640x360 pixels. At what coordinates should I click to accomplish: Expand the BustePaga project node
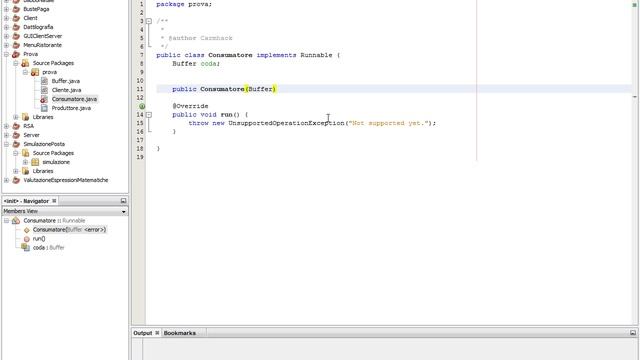7,9
